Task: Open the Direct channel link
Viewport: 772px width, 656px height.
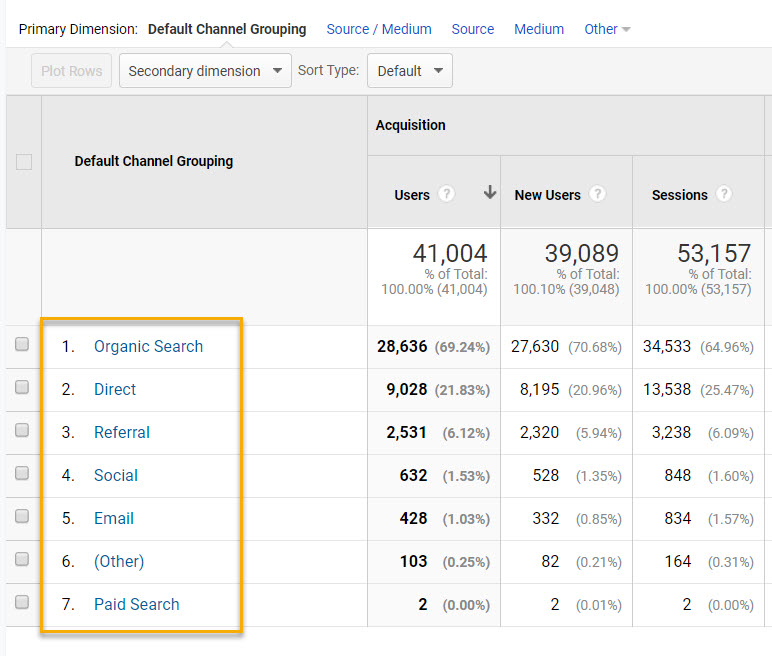Action: (x=115, y=389)
